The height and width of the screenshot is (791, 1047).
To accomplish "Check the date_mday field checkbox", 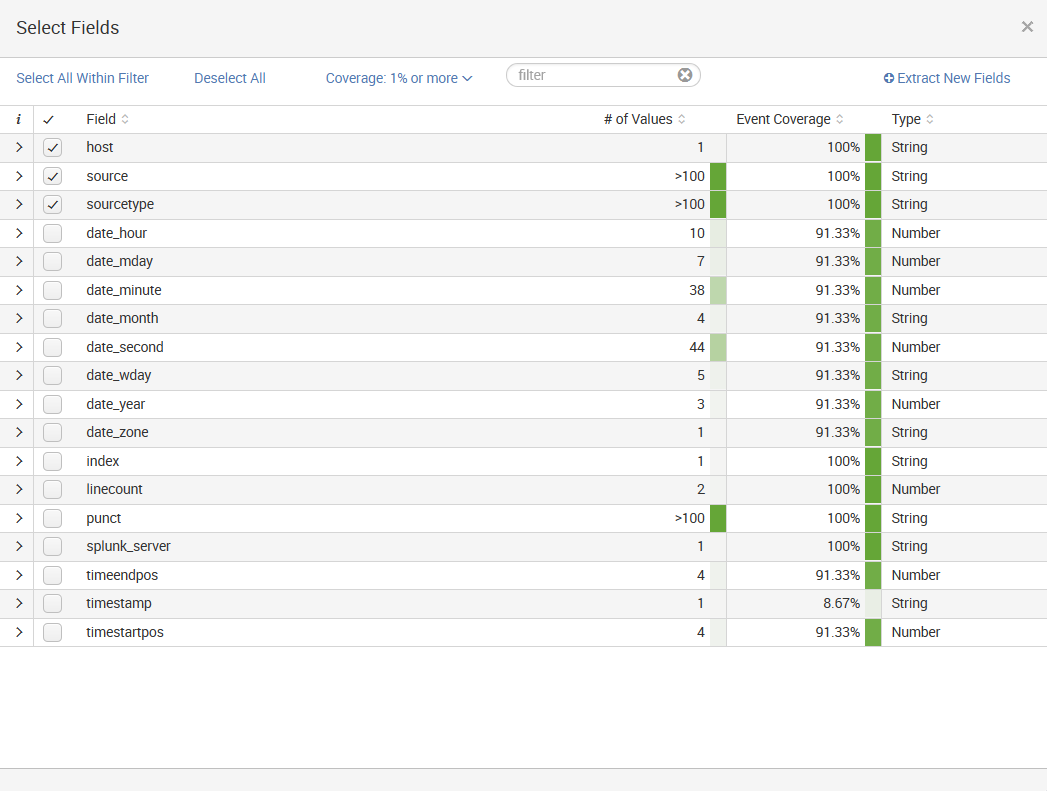I will tap(52, 261).
